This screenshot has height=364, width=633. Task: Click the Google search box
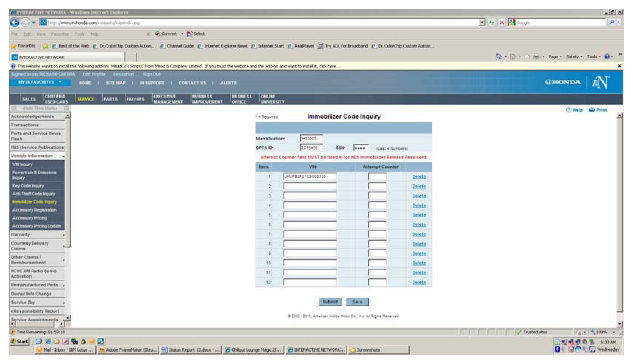[560, 23]
